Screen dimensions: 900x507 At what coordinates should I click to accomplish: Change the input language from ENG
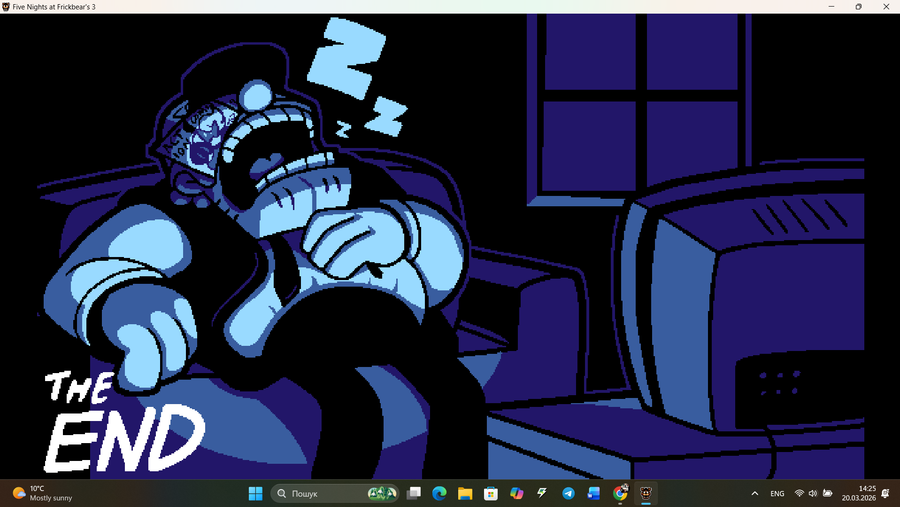(x=777, y=493)
